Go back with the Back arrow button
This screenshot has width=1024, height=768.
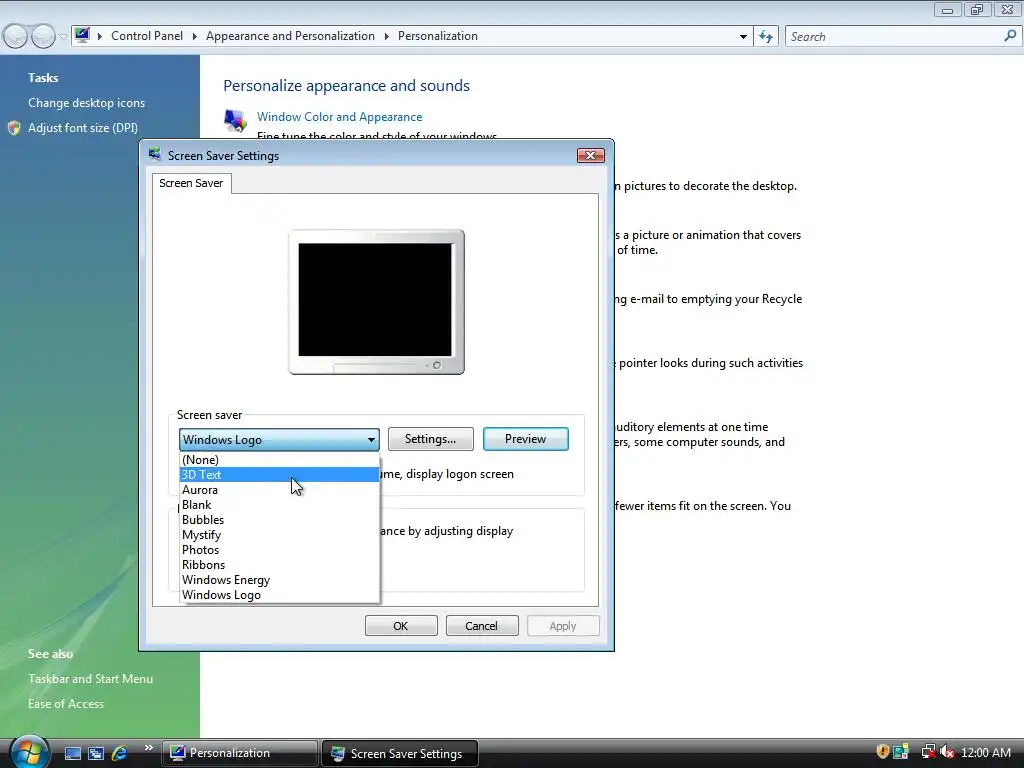(x=16, y=37)
